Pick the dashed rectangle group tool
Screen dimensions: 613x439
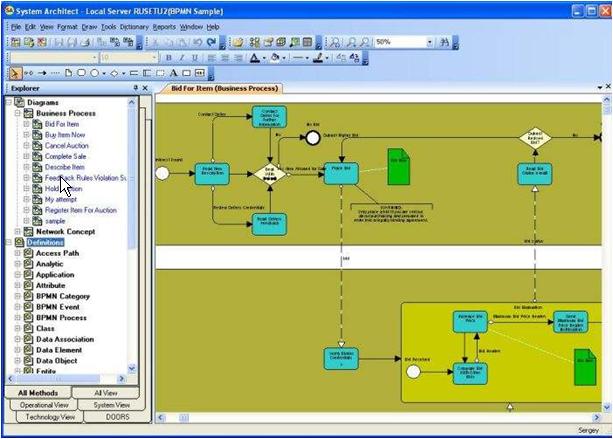(x=160, y=73)
